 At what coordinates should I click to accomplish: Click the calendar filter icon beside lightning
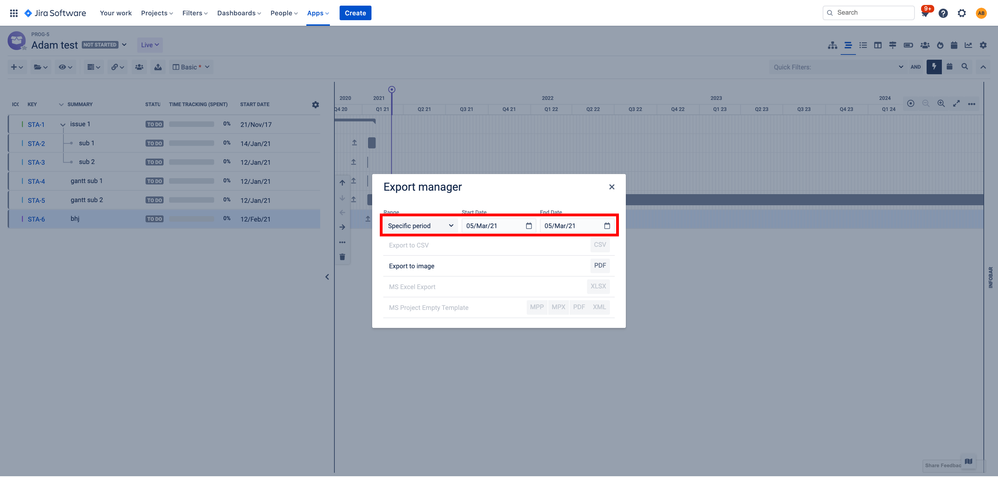[950, 67]
